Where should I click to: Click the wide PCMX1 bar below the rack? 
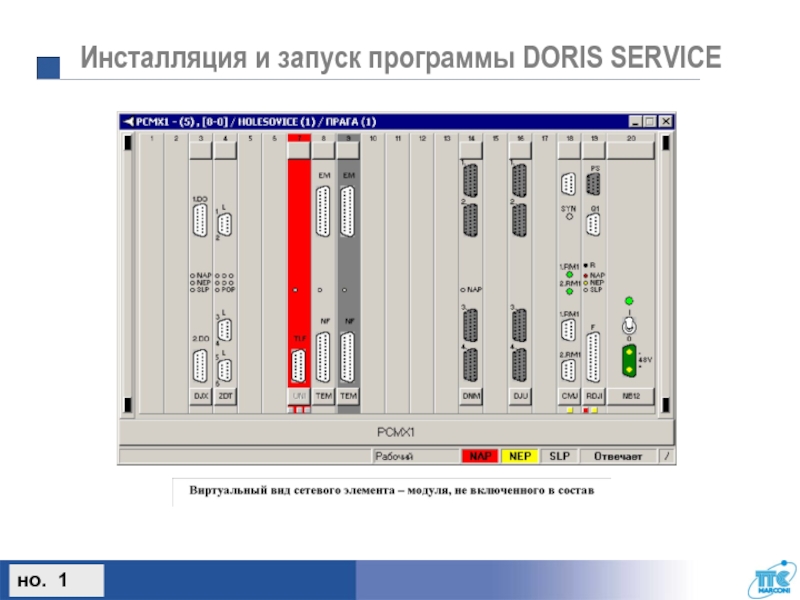[396, 432]
